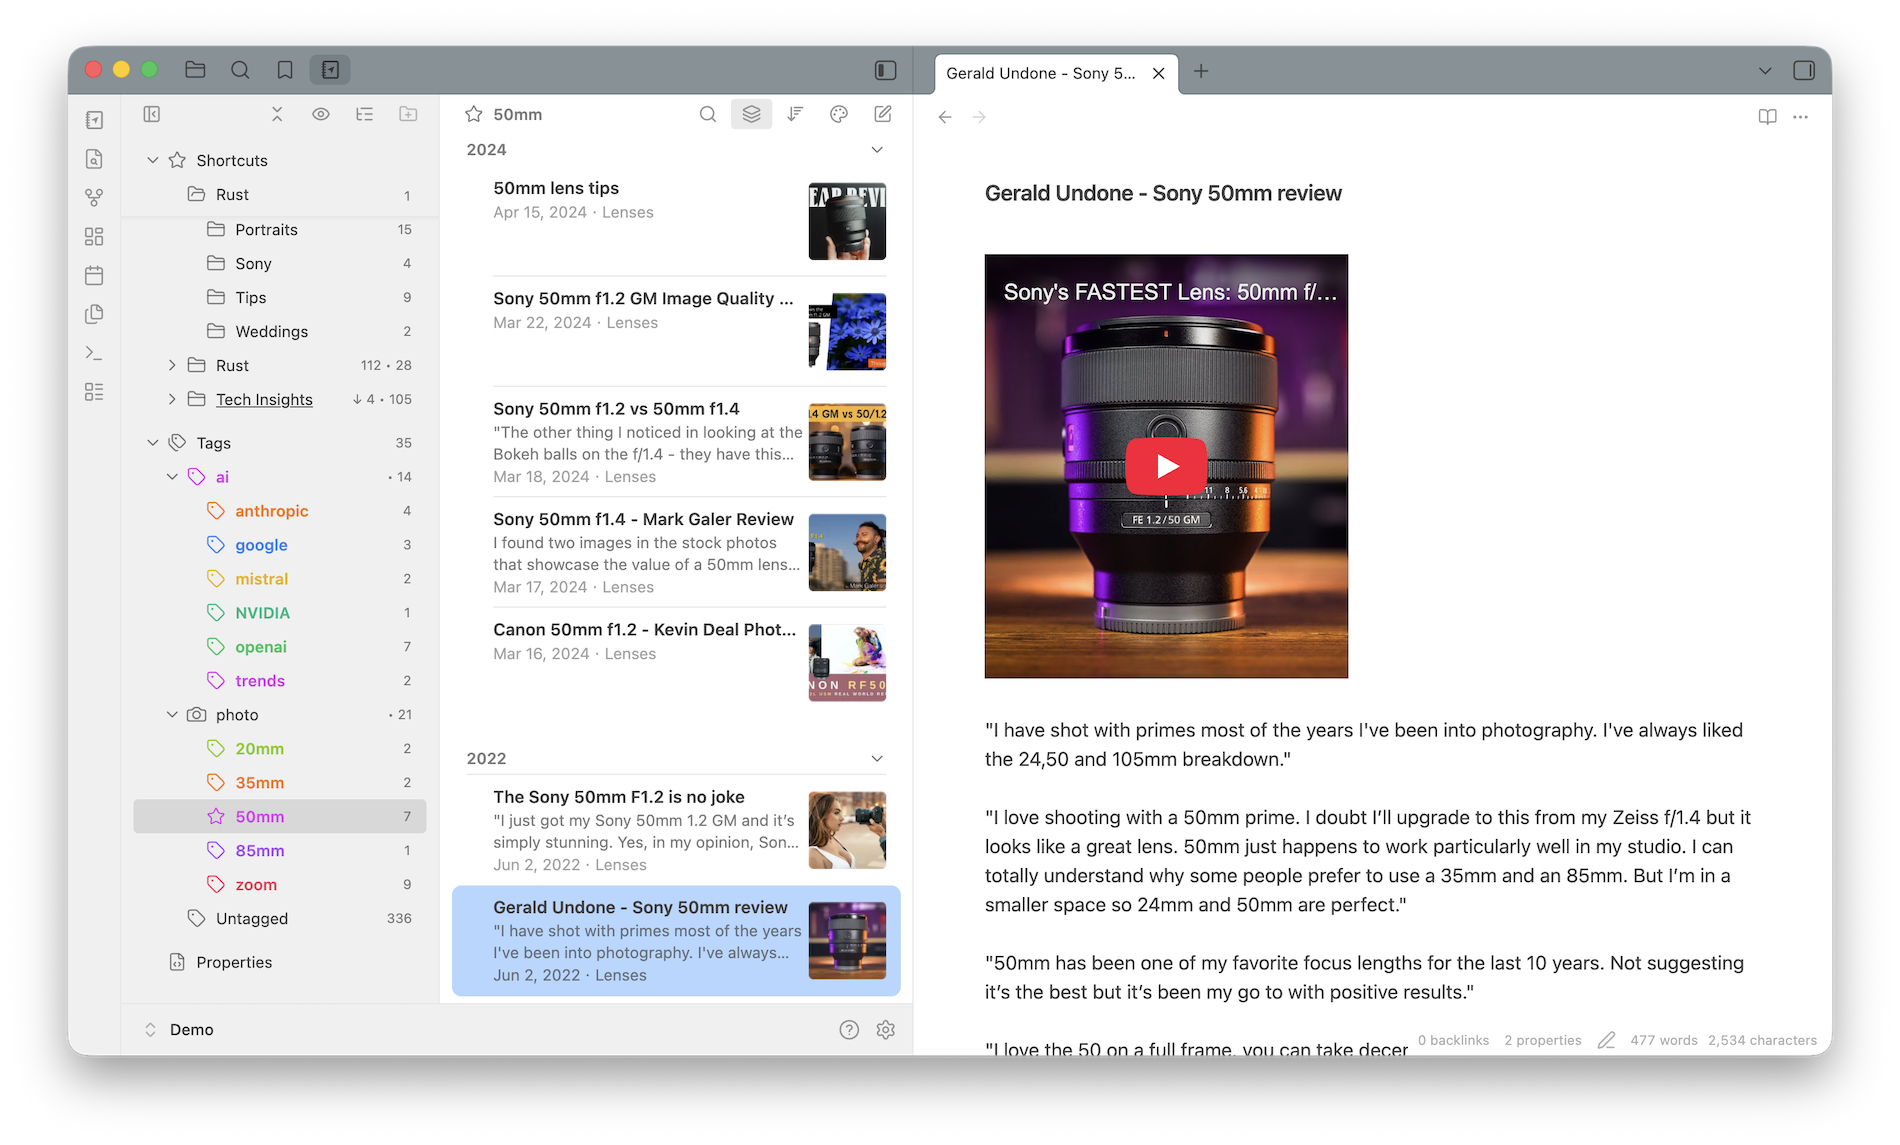Open the note's more options menu
Viewport: 1900px width, 1145px height.
tap(1801, 117)
